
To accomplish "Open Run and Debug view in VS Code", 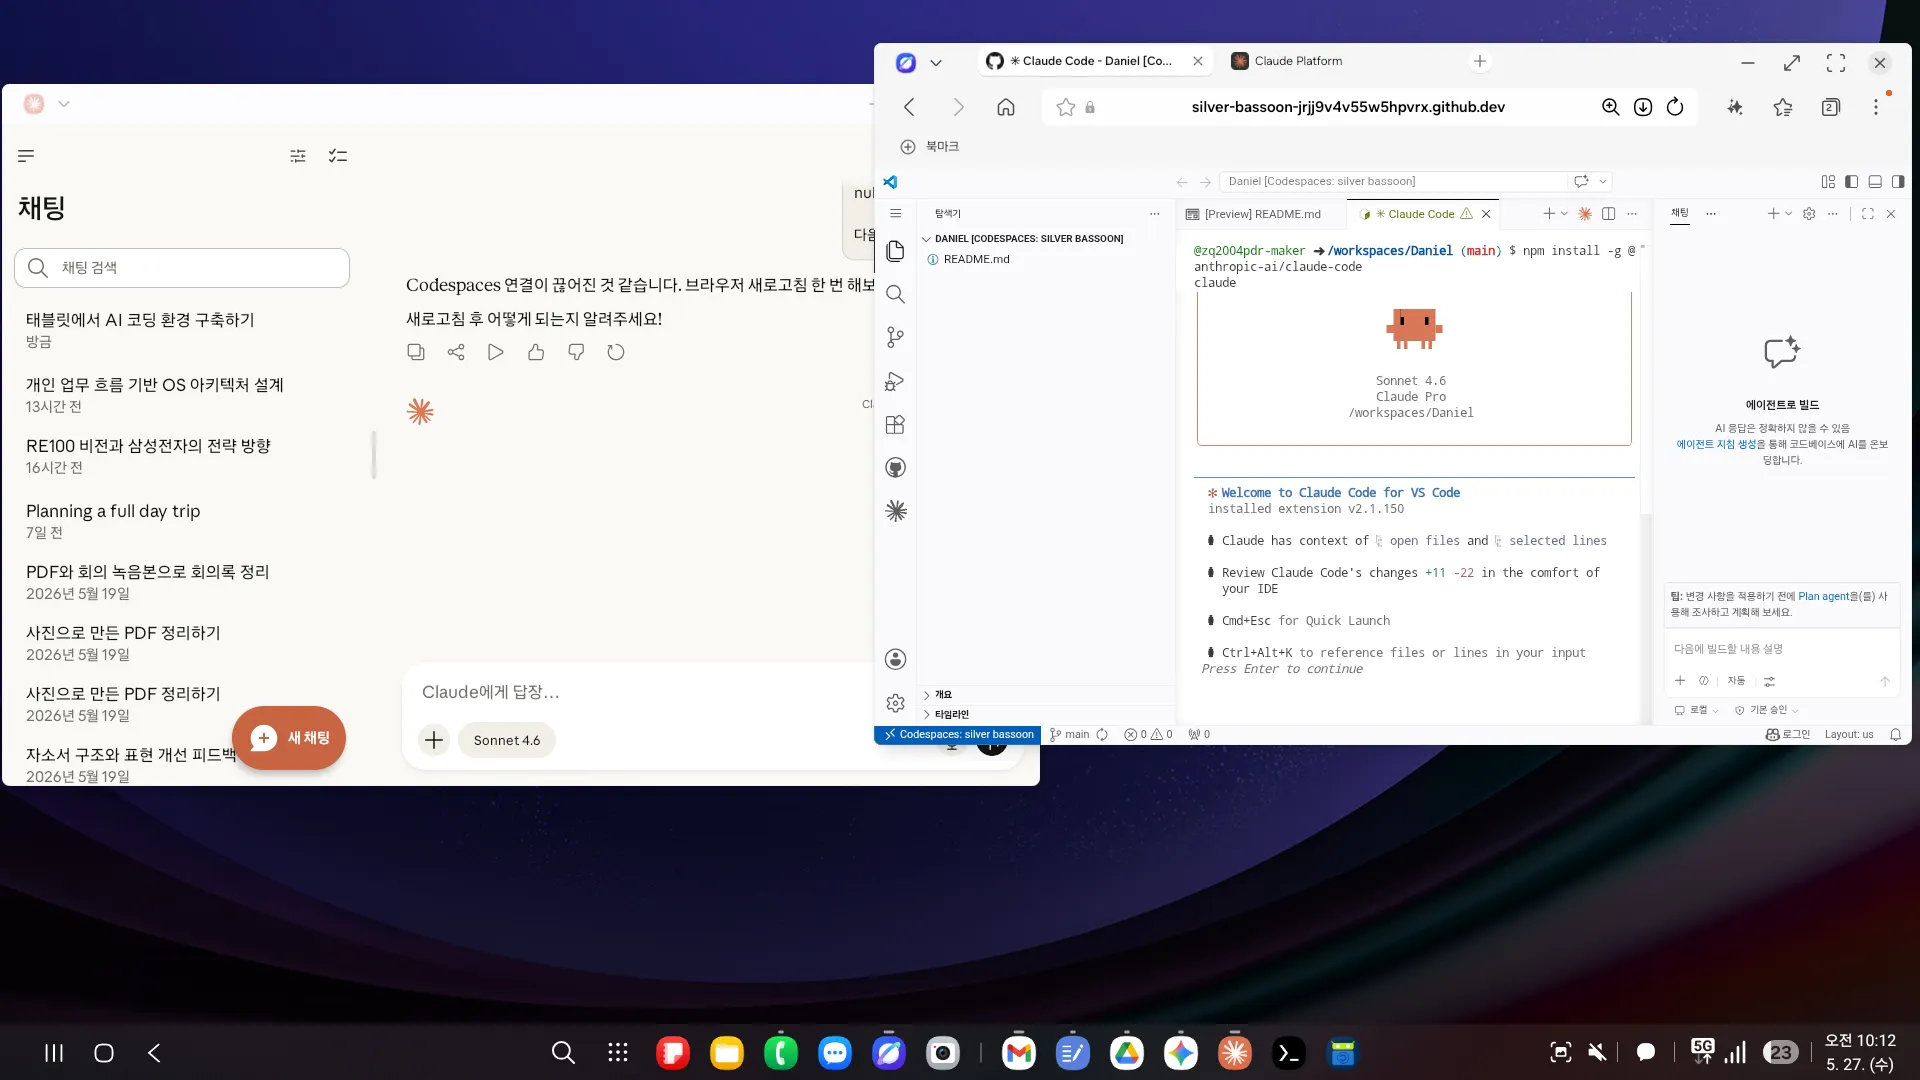I will [895, 381].
